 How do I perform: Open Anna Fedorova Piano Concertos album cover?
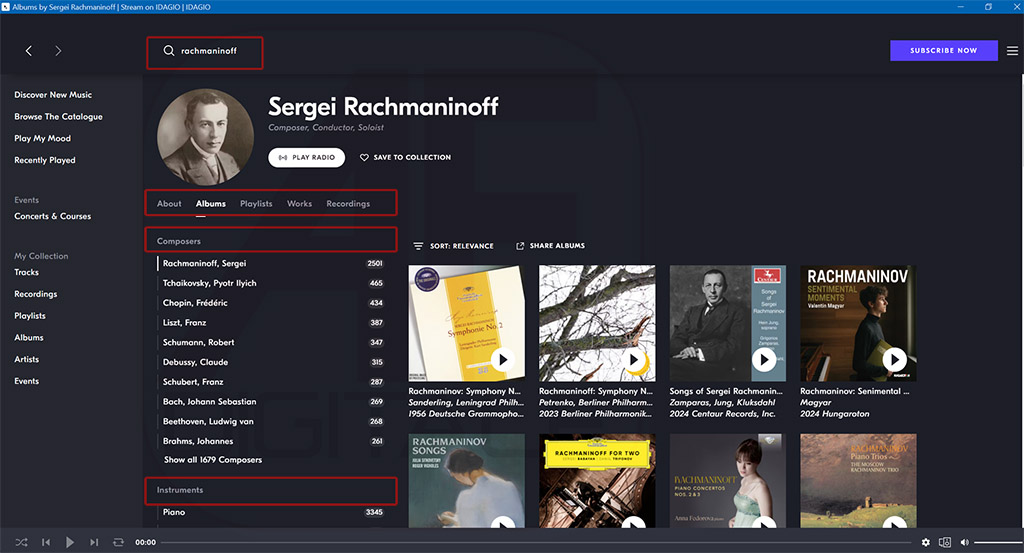click(x=728, y=481)
